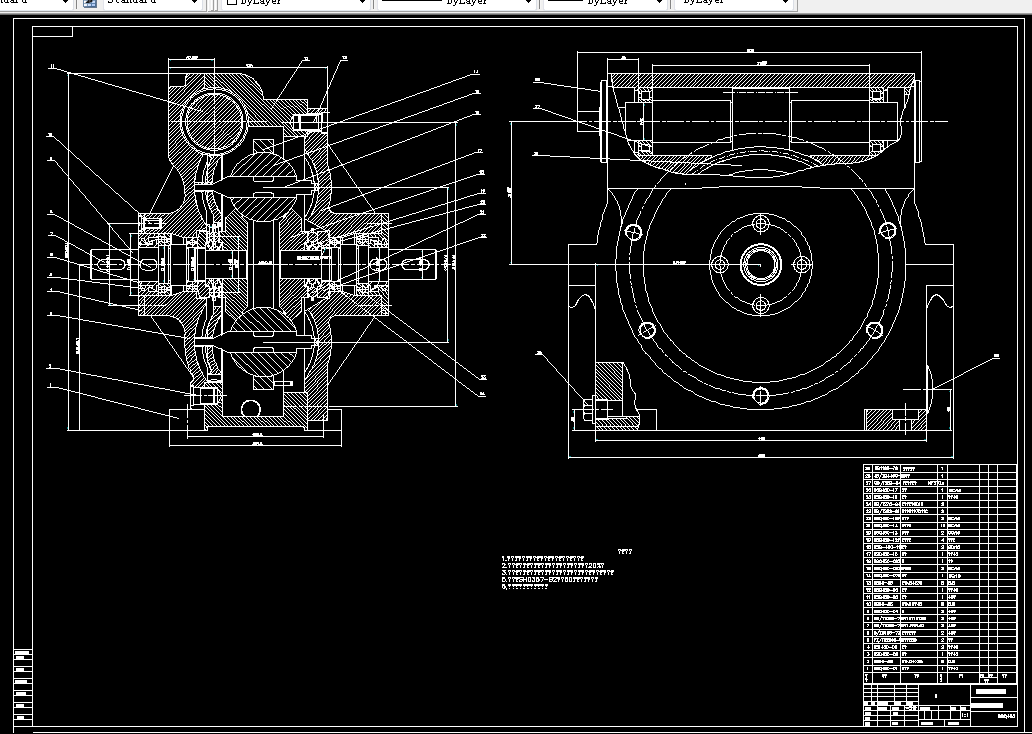Select the oil drain circle at housing bottom
Image resolution: width=1032 pixels, height=734 pixels.
tap(251, 409)
